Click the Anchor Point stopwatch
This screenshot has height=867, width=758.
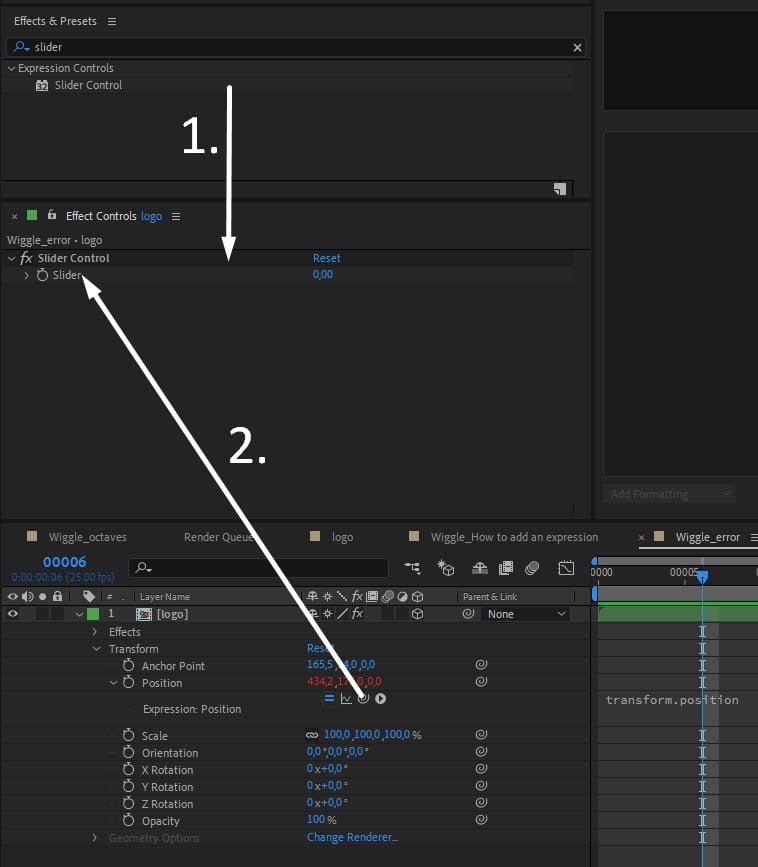128,665
